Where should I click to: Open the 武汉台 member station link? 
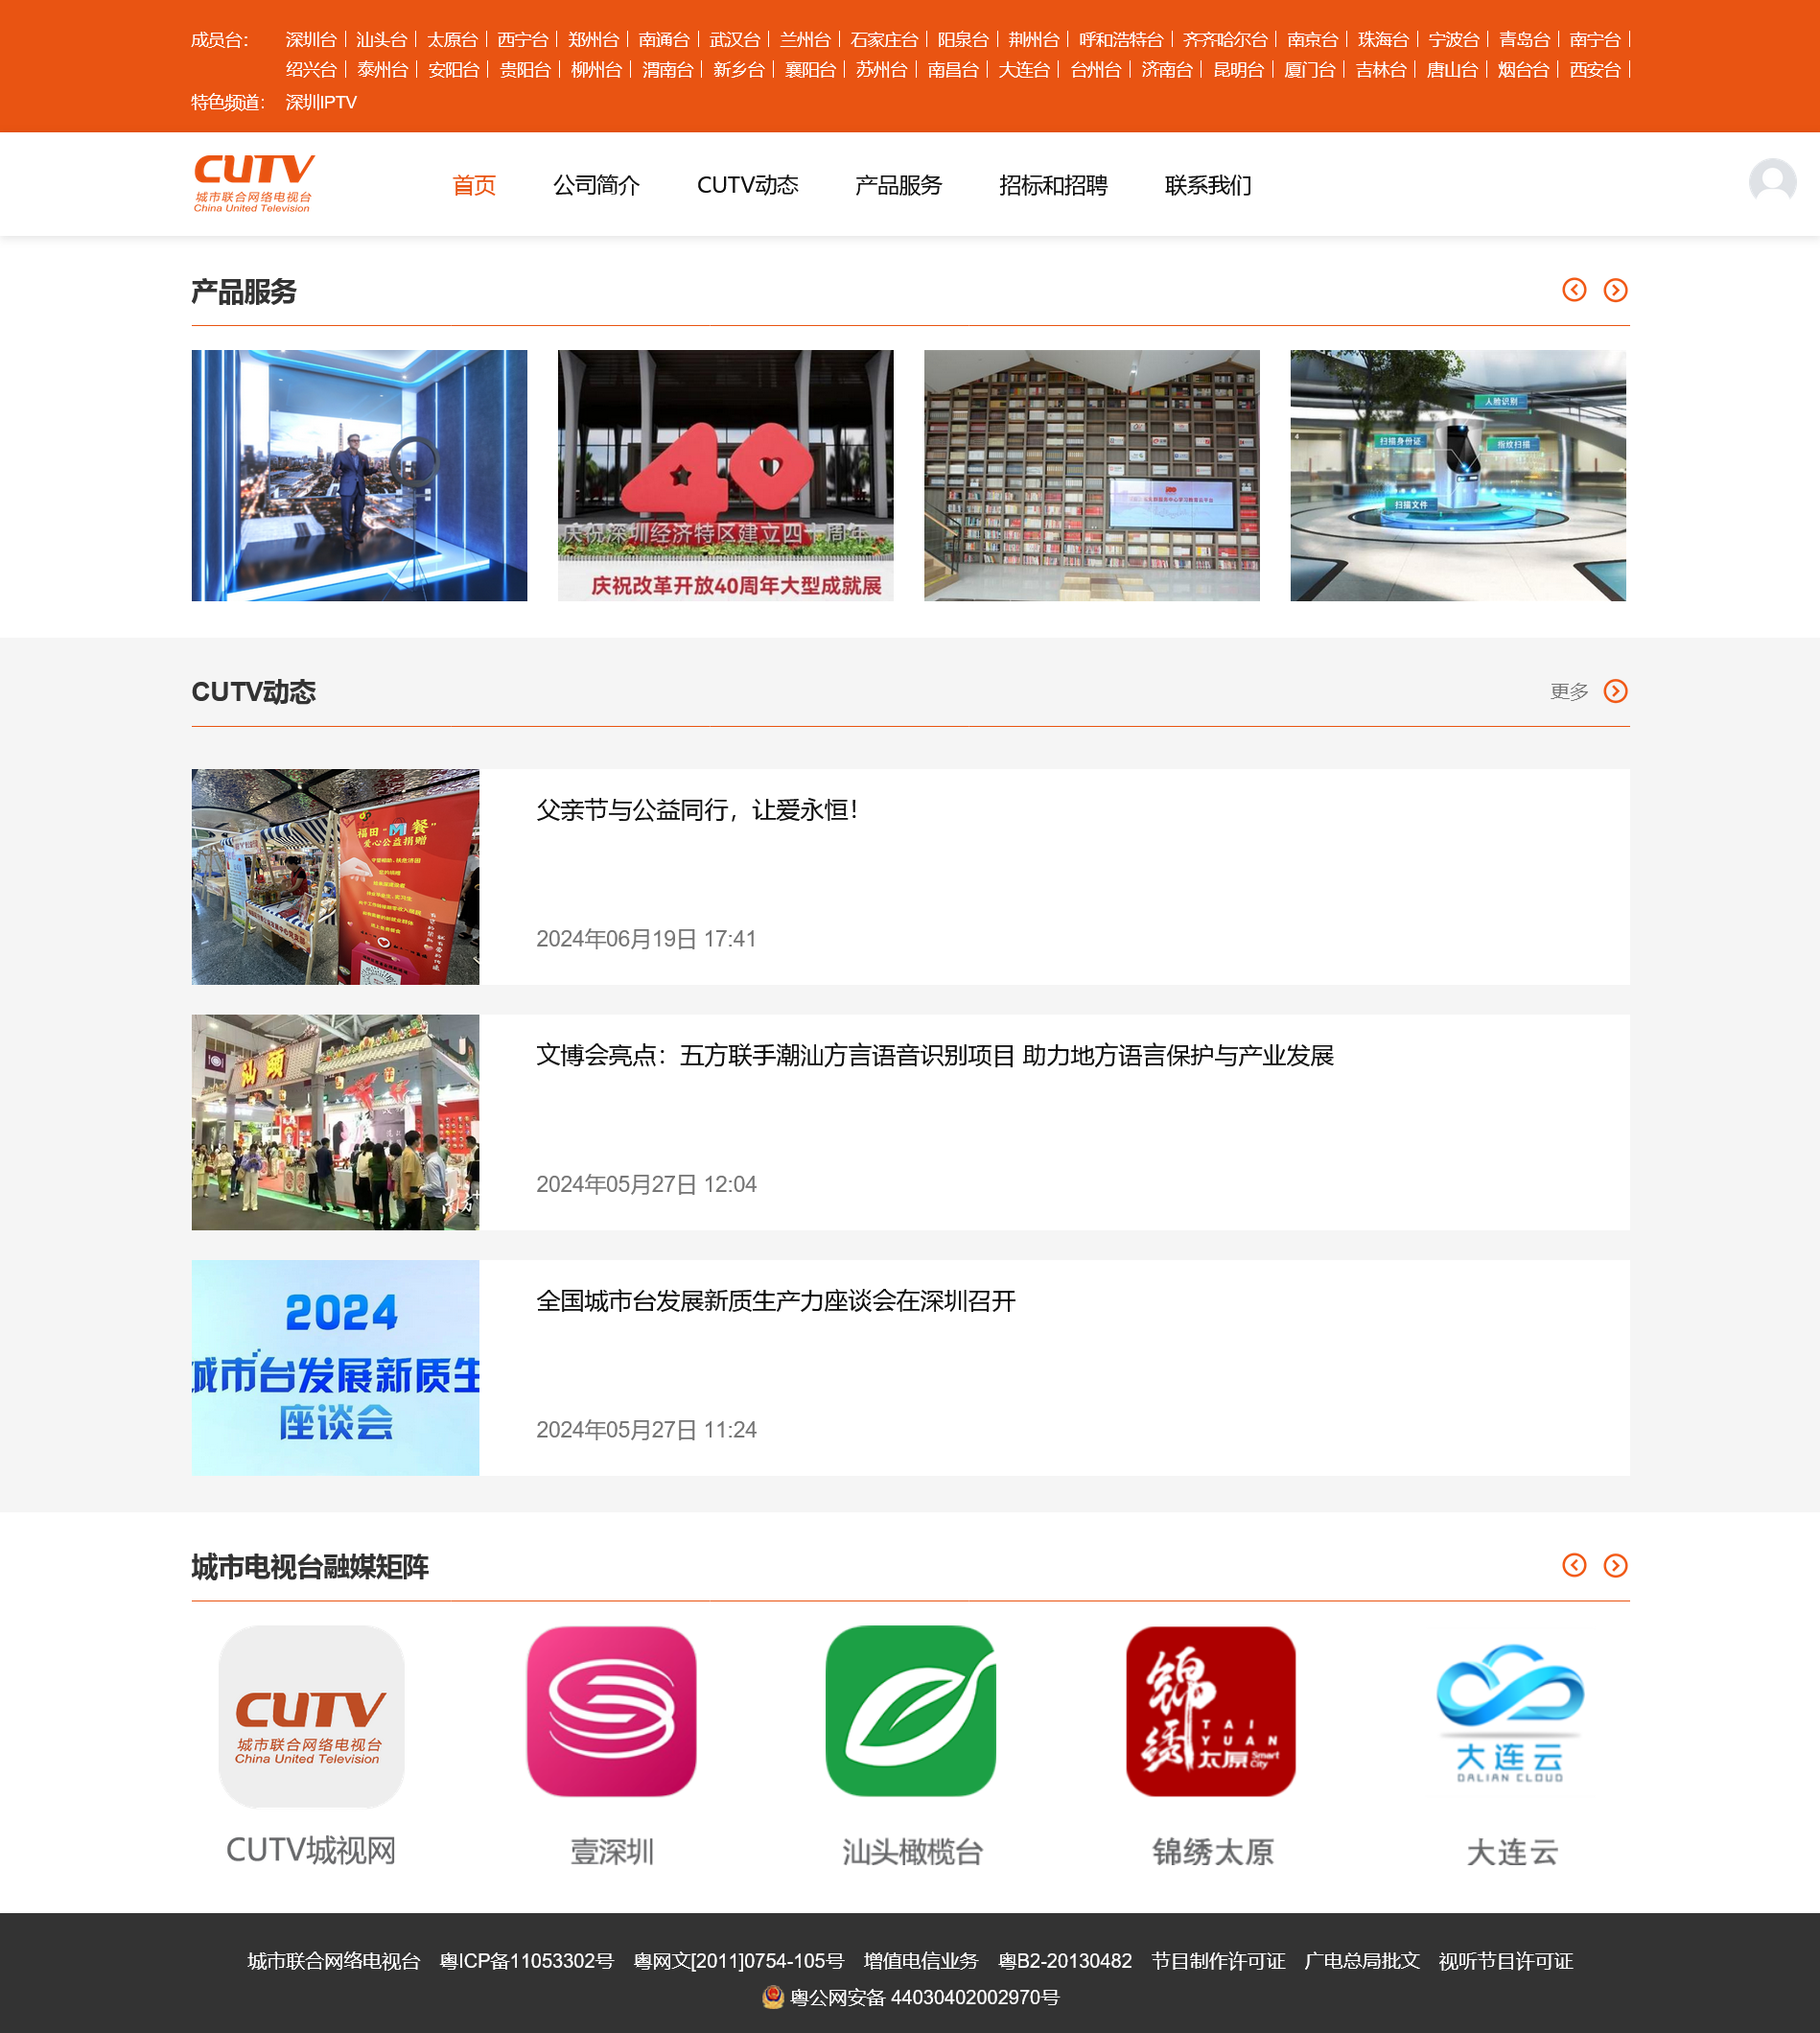[735, 40]
